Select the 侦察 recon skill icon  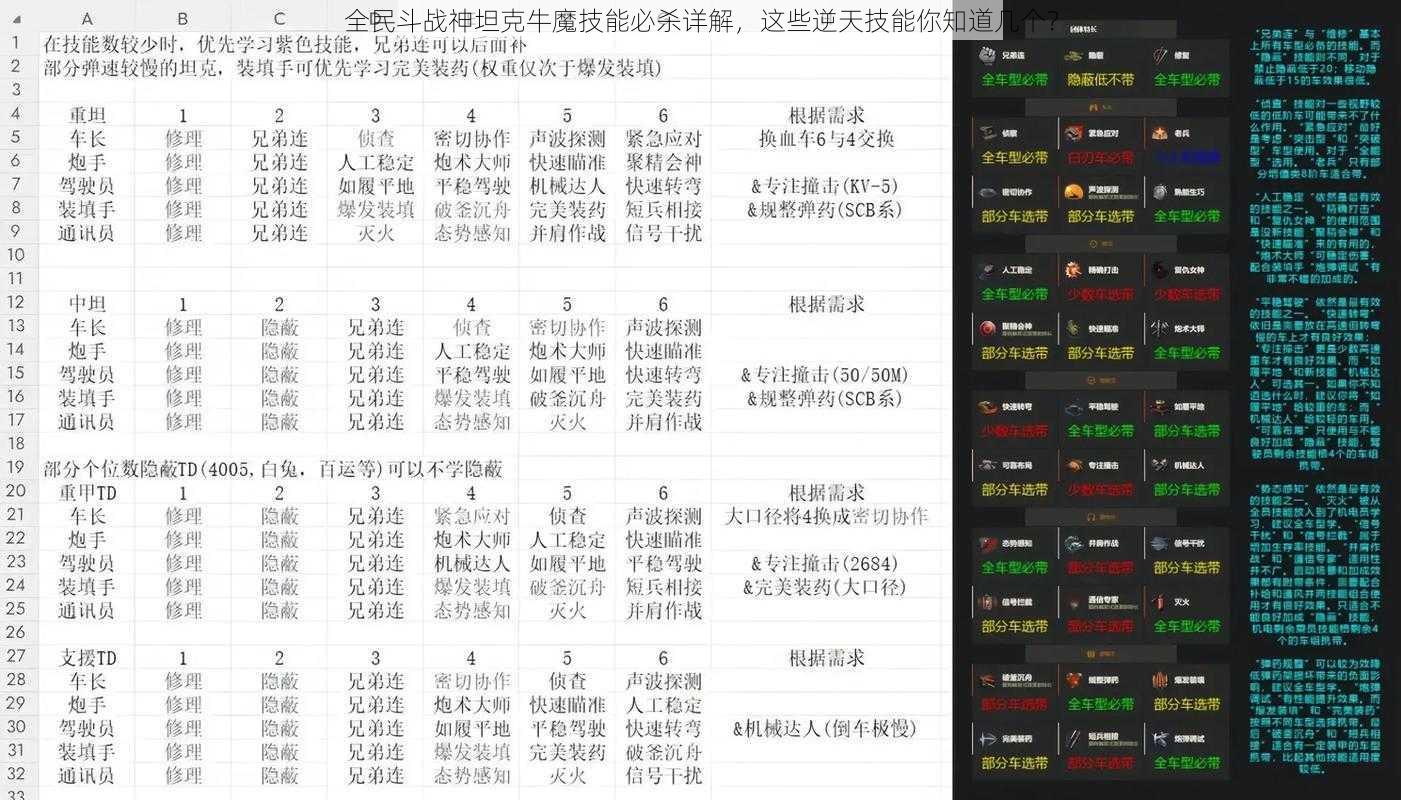point(987,134)
